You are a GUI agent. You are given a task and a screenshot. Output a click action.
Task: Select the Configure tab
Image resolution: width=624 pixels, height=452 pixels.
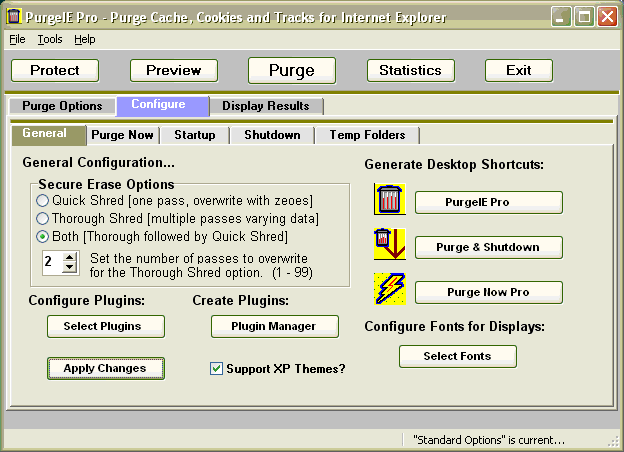coord(163,105)
